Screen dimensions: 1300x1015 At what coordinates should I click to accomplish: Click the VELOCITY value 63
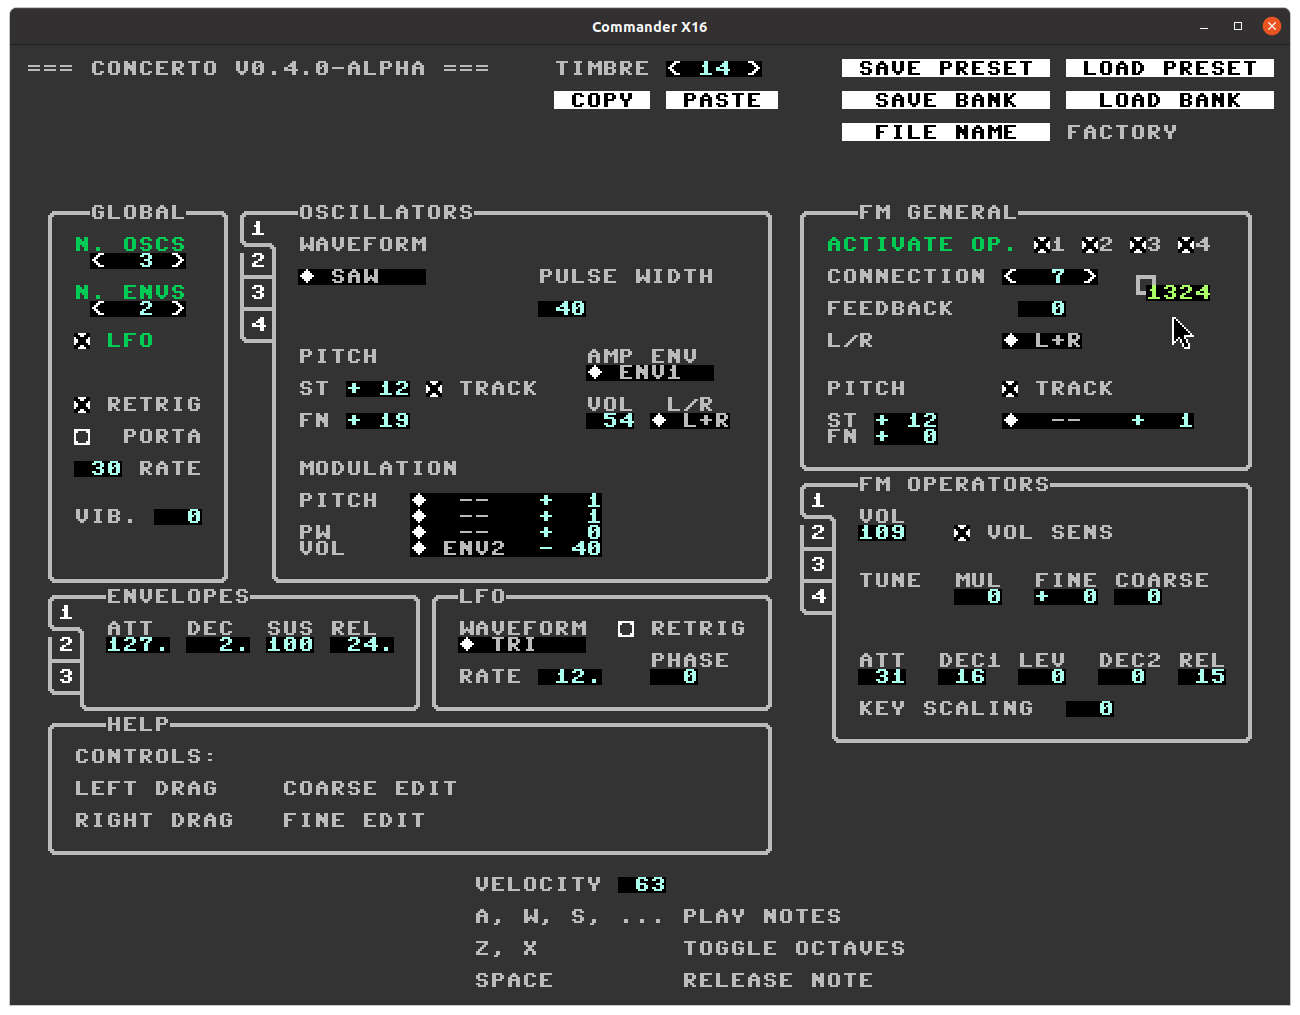pyautogui.click(x=642, y=884)
